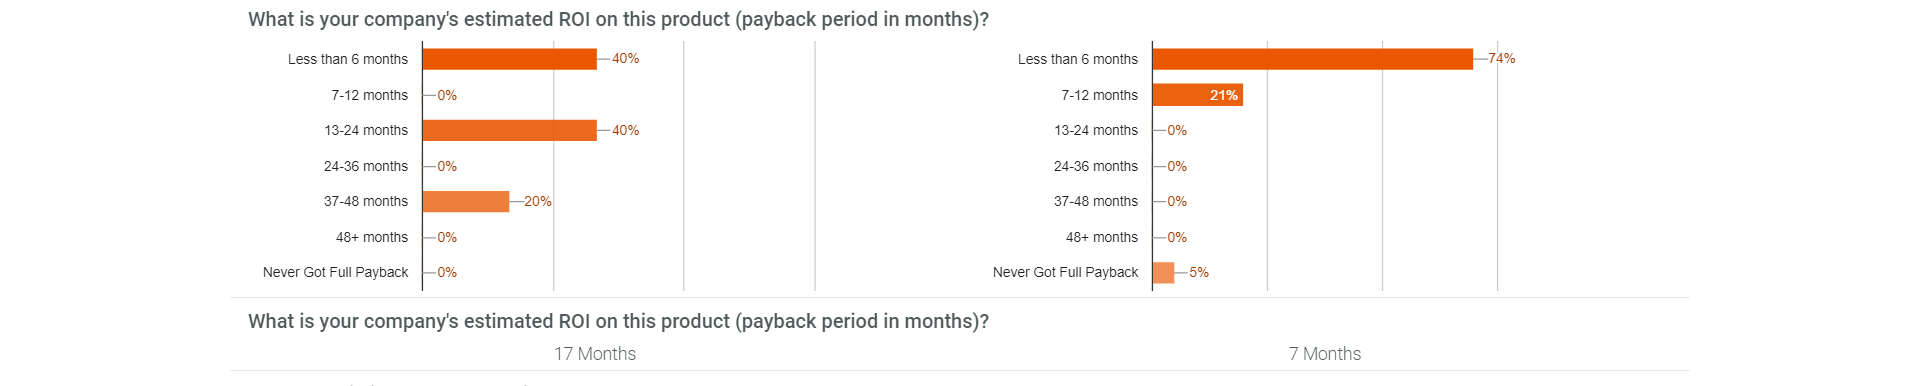Click left chart's 'Never Got Full Payback' label
The height and width of the screenshot is (386, 1920).
pyautogui.click(x=336, y=272)
